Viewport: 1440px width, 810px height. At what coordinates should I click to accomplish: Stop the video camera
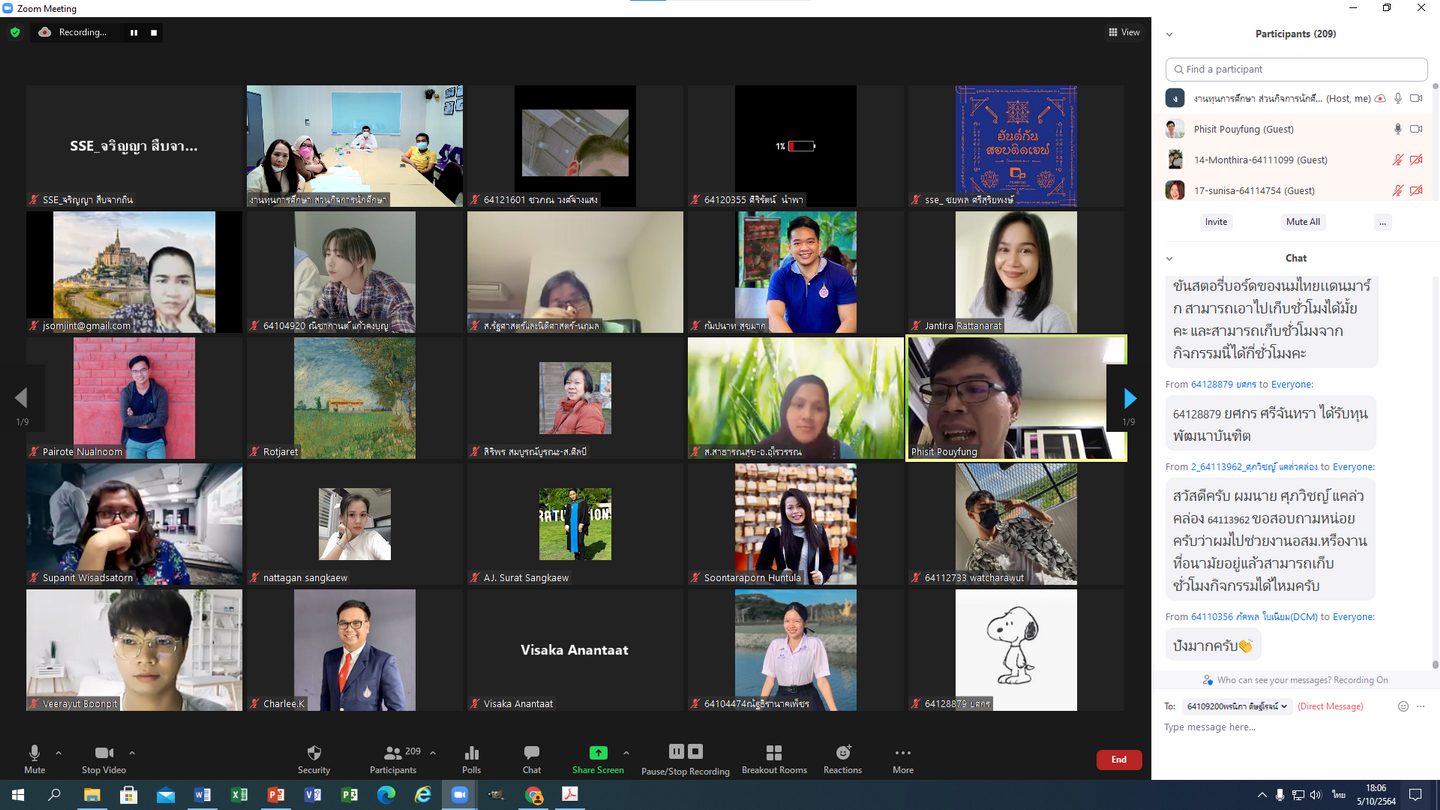(x=104, y=758)
